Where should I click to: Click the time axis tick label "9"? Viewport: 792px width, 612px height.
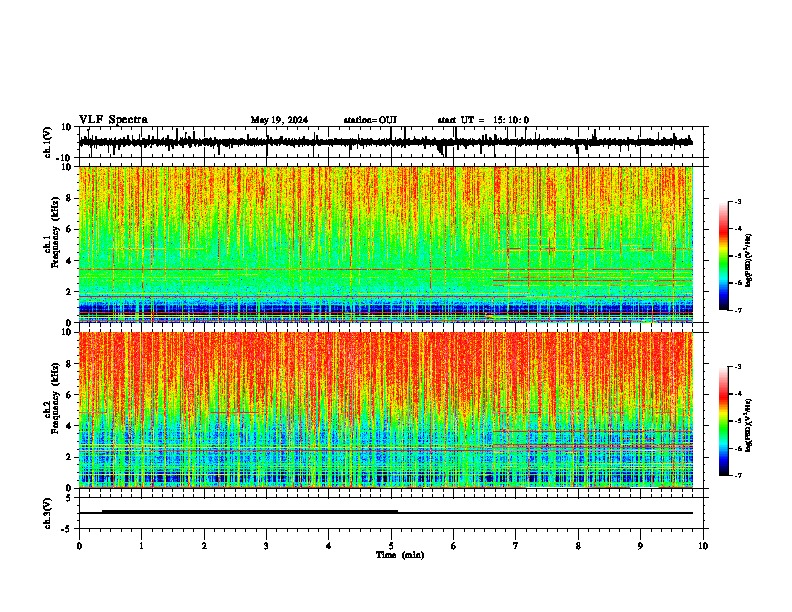tap(640, 546)
